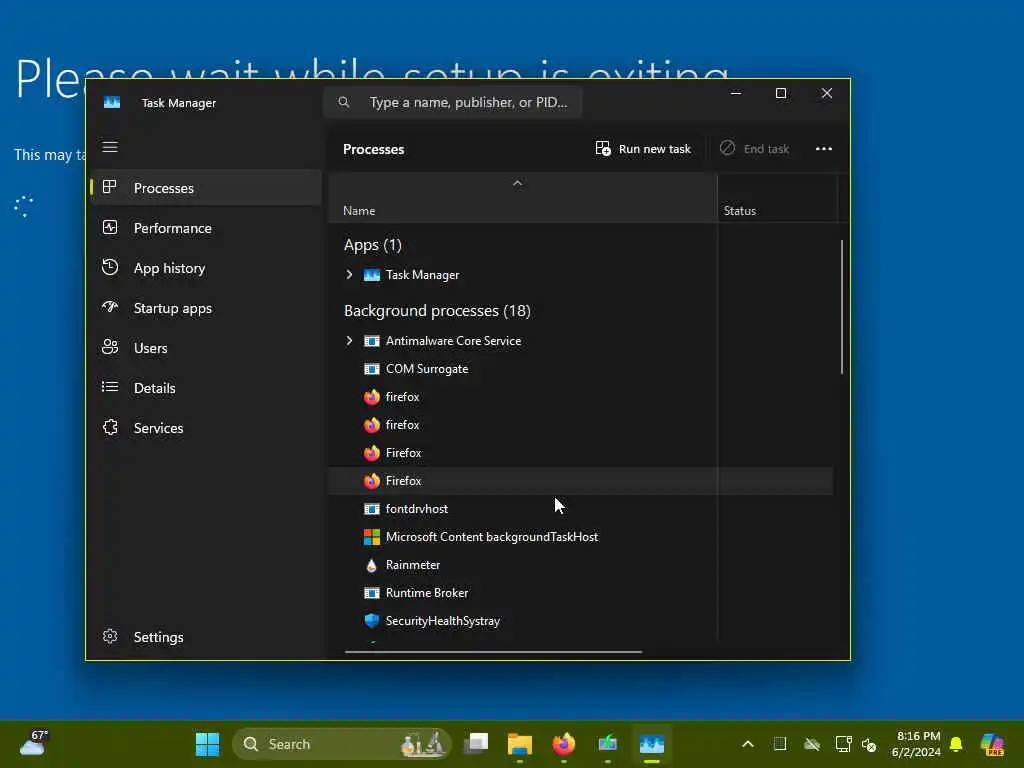Viewport: 1024px width, 768px height.
Task: Click the App history clock icon
Action: click(x=110, y=267)
